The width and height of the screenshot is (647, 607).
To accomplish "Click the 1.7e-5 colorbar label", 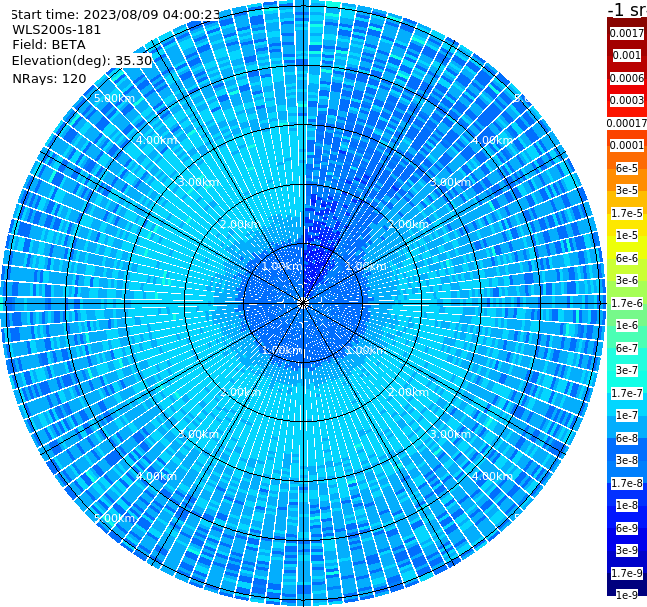I will (x=627, y=213).
